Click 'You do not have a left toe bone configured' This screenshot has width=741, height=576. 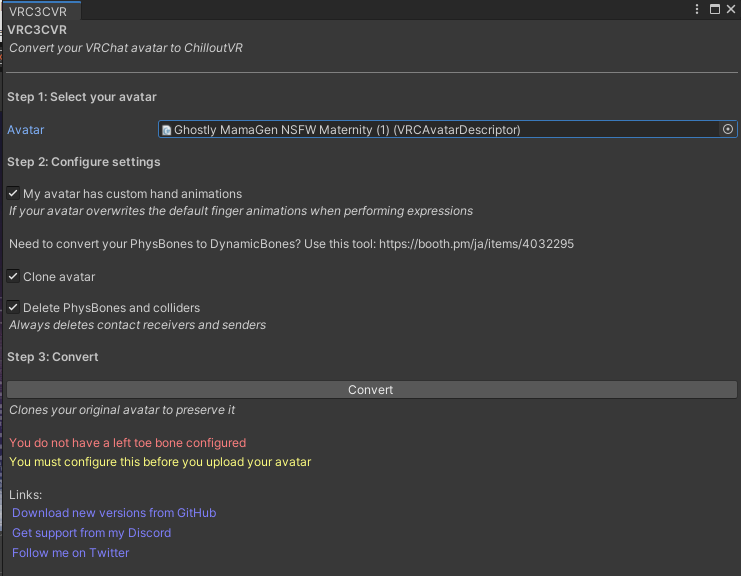pos(128,443)
